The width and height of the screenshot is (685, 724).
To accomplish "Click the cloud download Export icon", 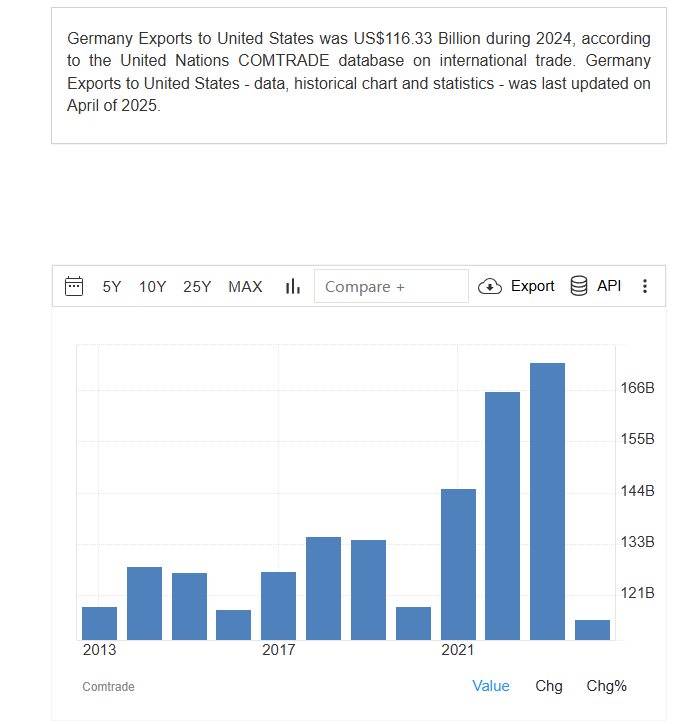I will point(490,286).
